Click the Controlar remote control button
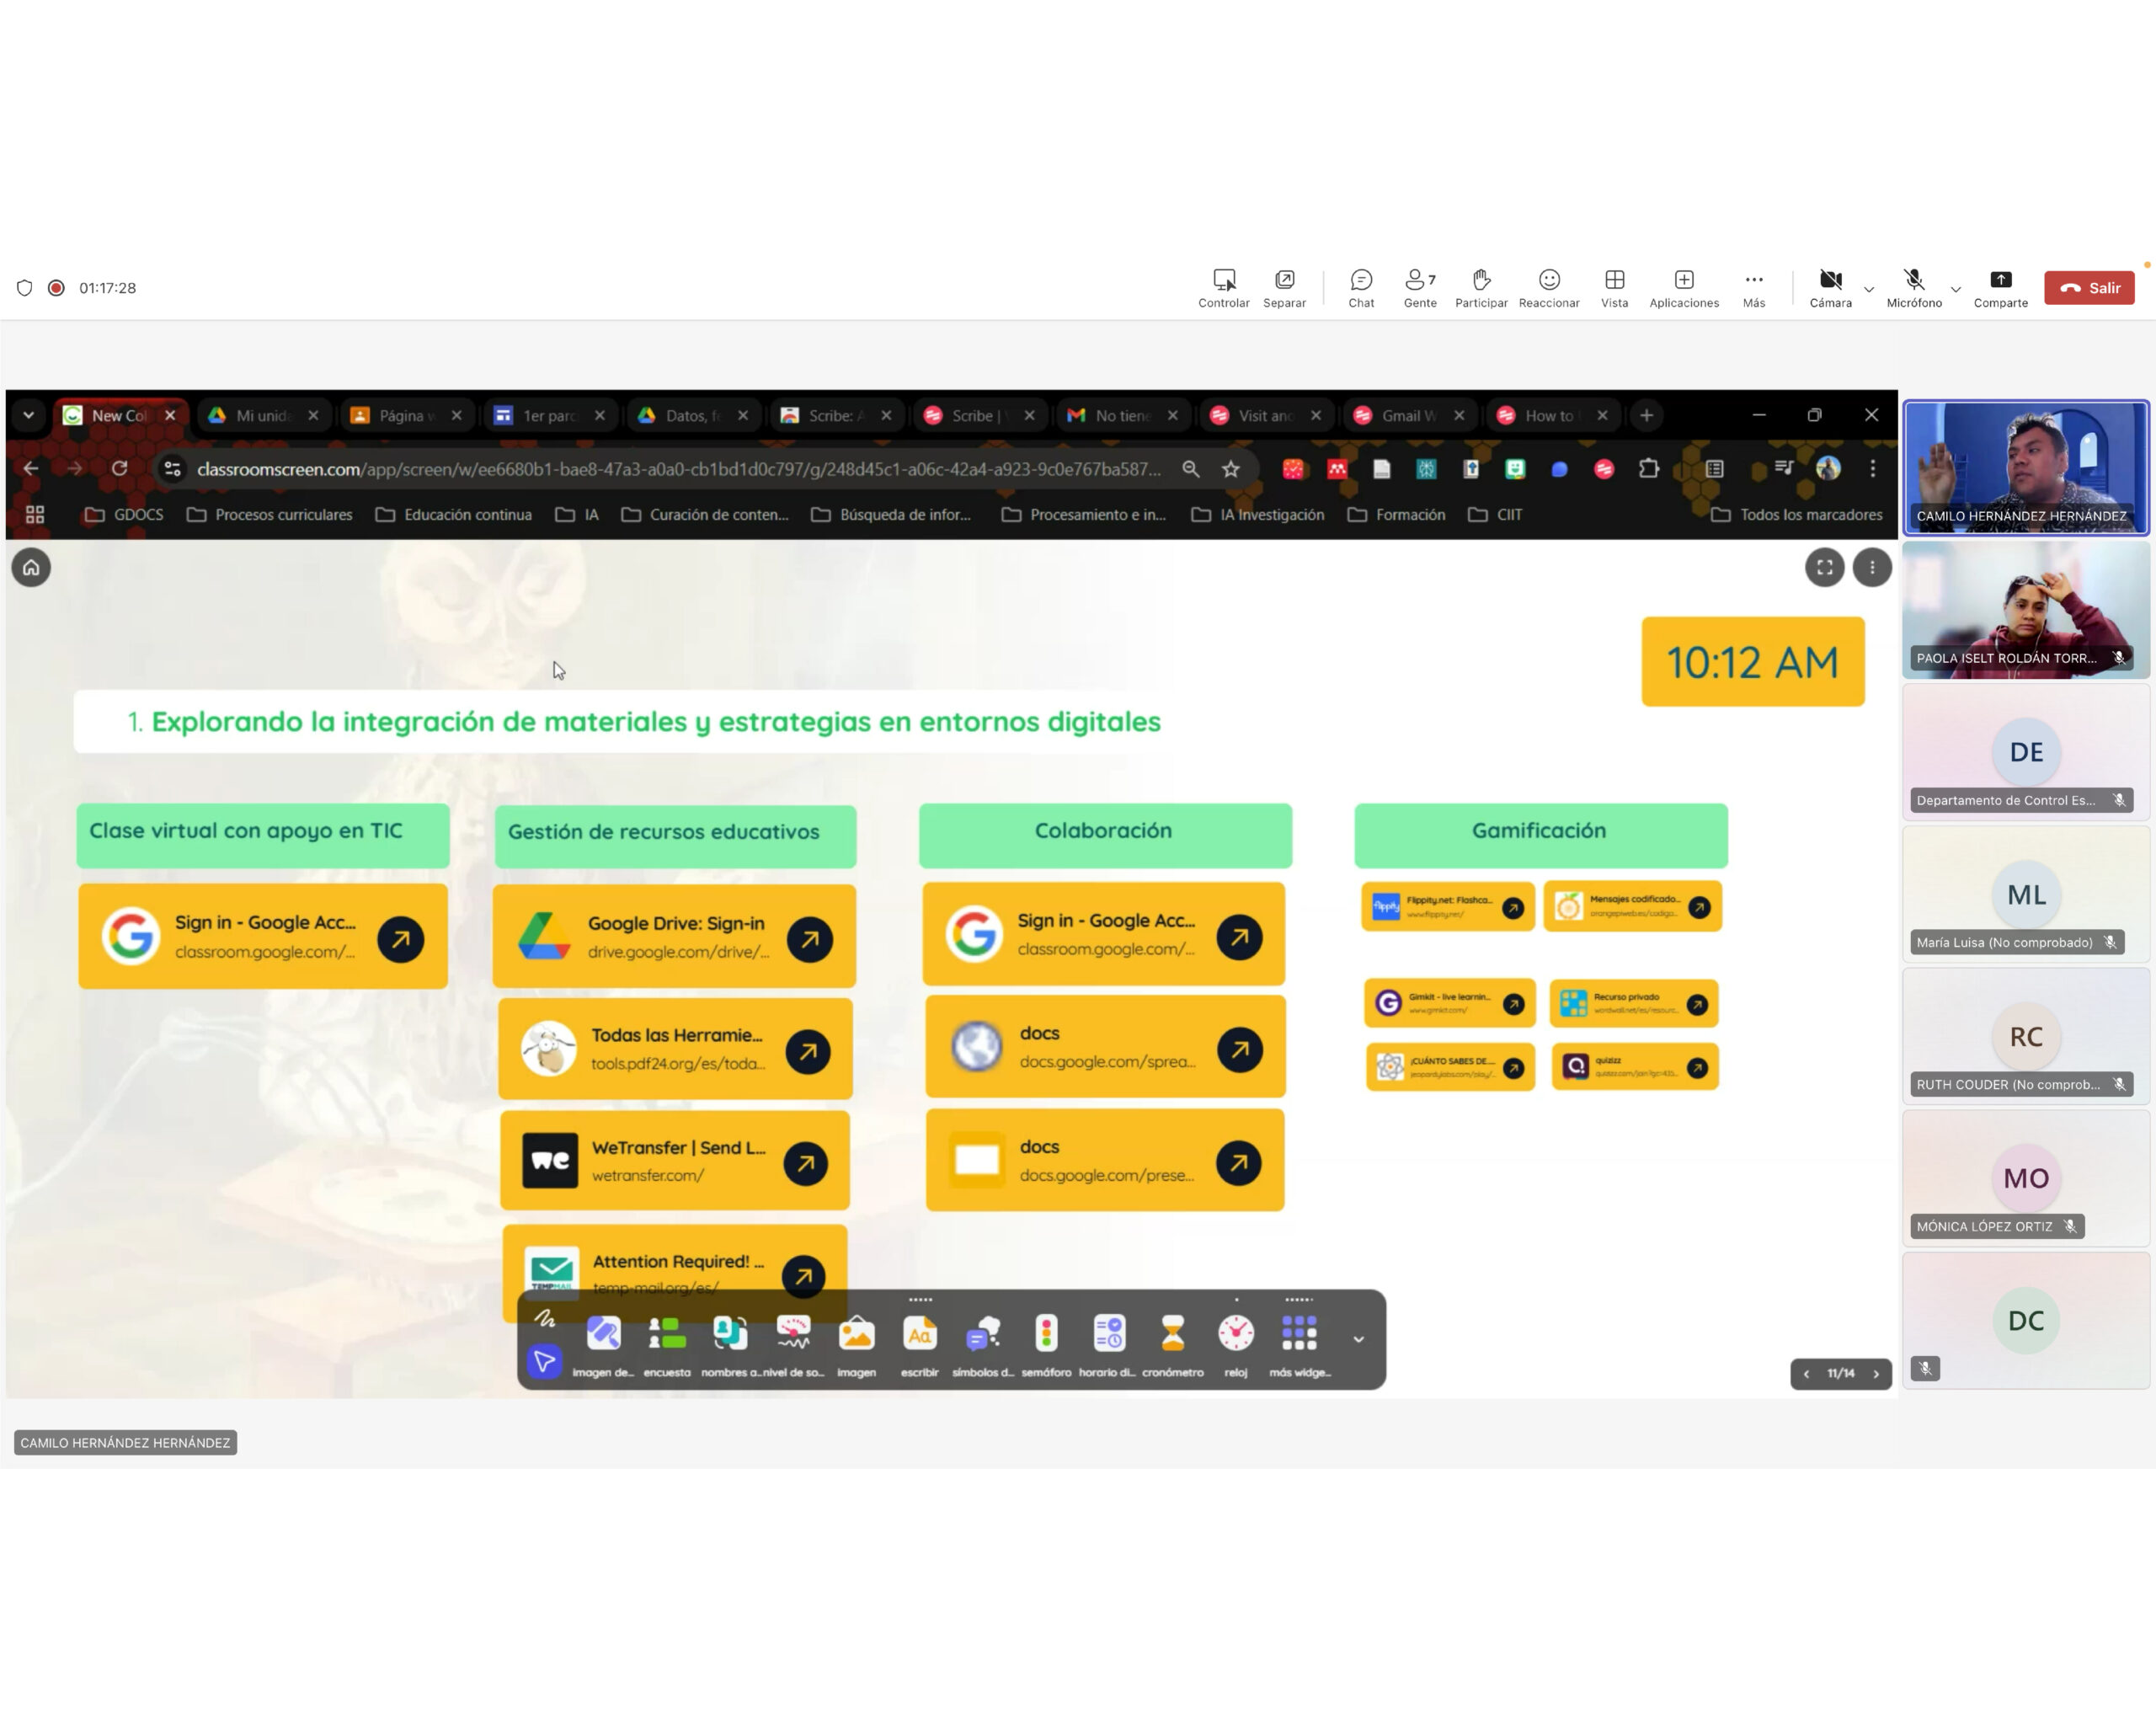The height and width of the screenshot is (1725, 2156). pos(1224,288)
